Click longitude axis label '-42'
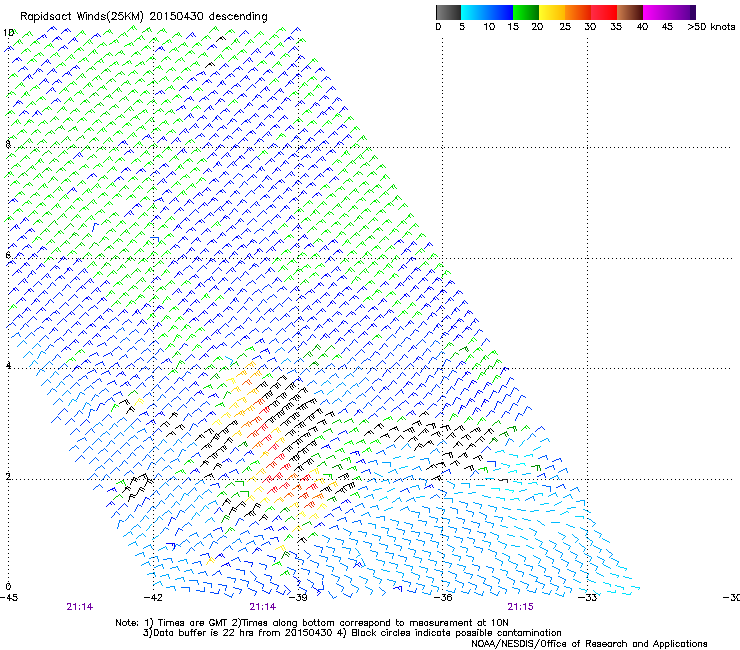 [x=153, y=598]
